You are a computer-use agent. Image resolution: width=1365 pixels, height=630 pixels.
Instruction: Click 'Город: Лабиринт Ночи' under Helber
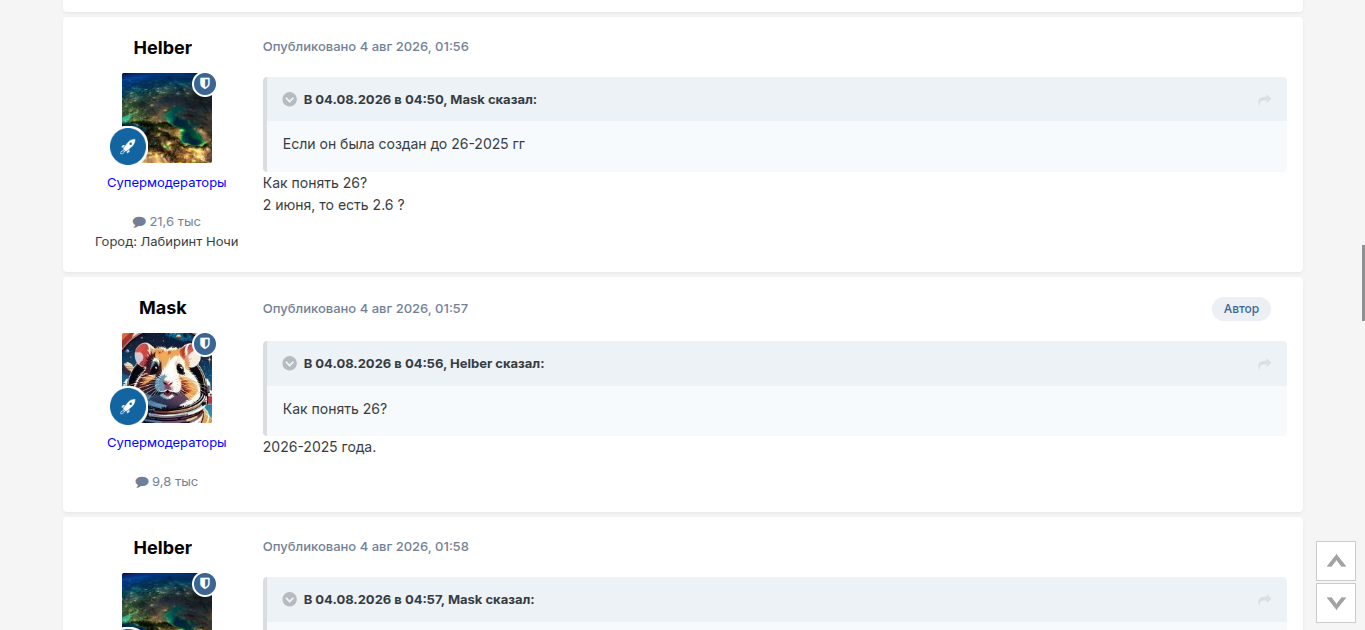pyautogui.click(x=167, y=242)
